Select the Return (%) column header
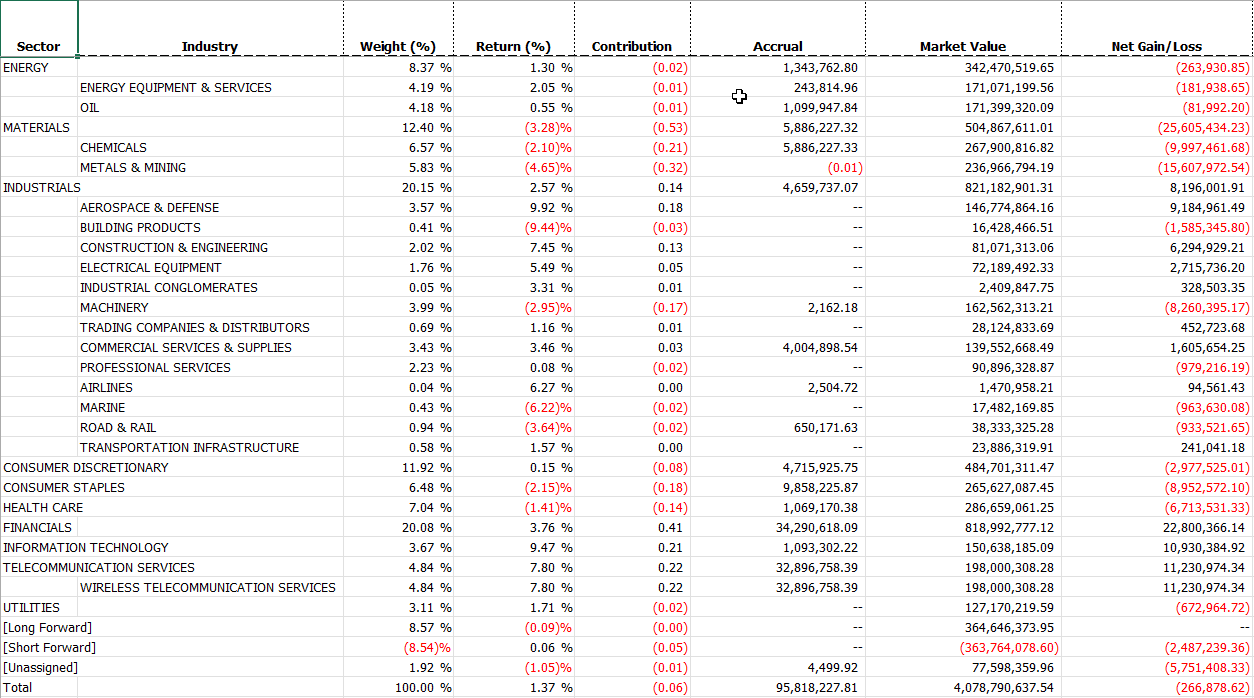1254x698 pixels. [513, 46]
